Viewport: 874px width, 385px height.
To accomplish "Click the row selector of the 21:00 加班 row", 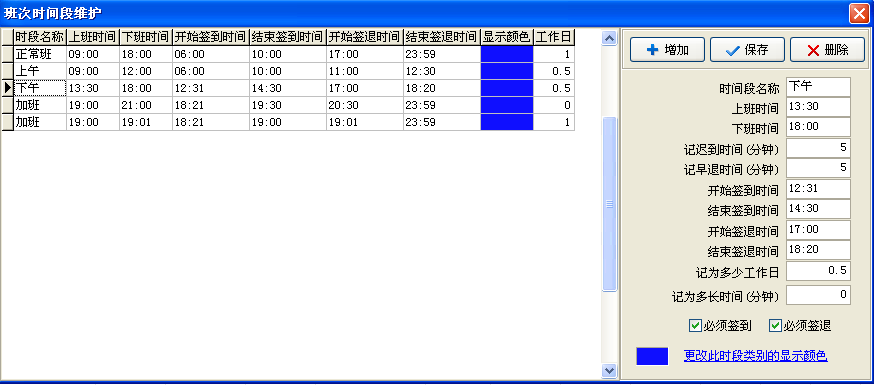I will [x=7, y=105].
